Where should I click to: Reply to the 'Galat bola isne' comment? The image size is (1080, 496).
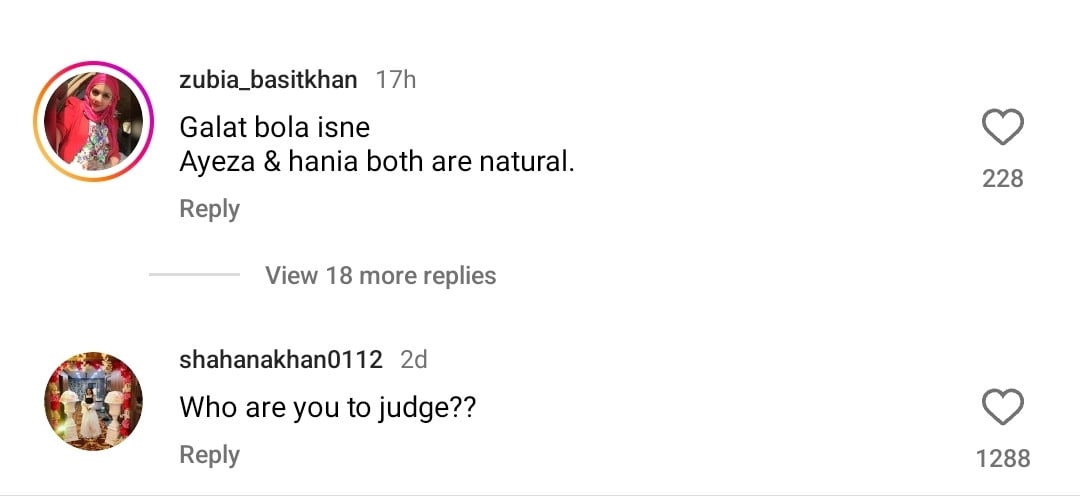click(209, 209)
